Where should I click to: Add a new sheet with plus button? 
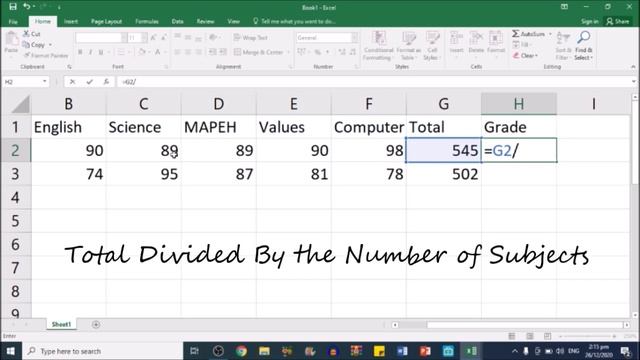coord(96,324)
